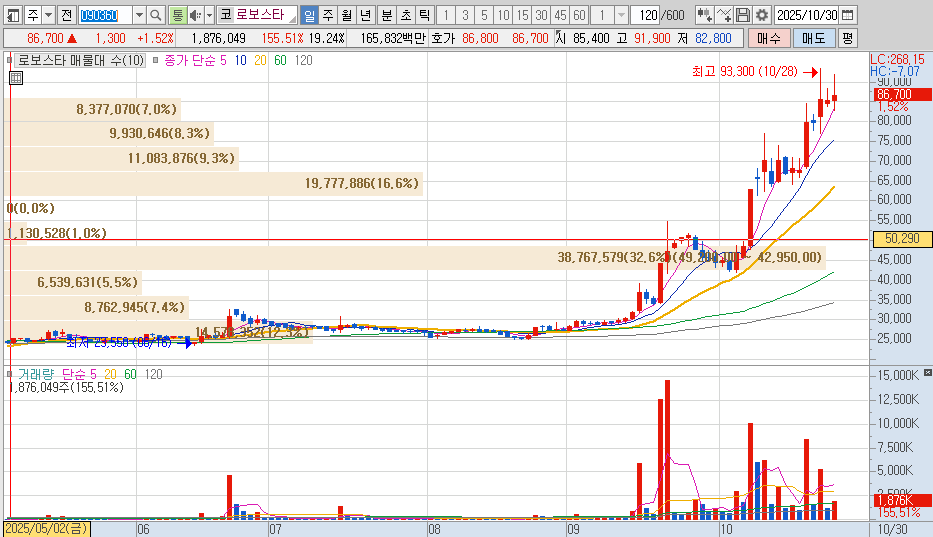The width and height of the screenshot is (933, 537).
Task: Open the stock code history dropdown
Action: click(139, 15)
